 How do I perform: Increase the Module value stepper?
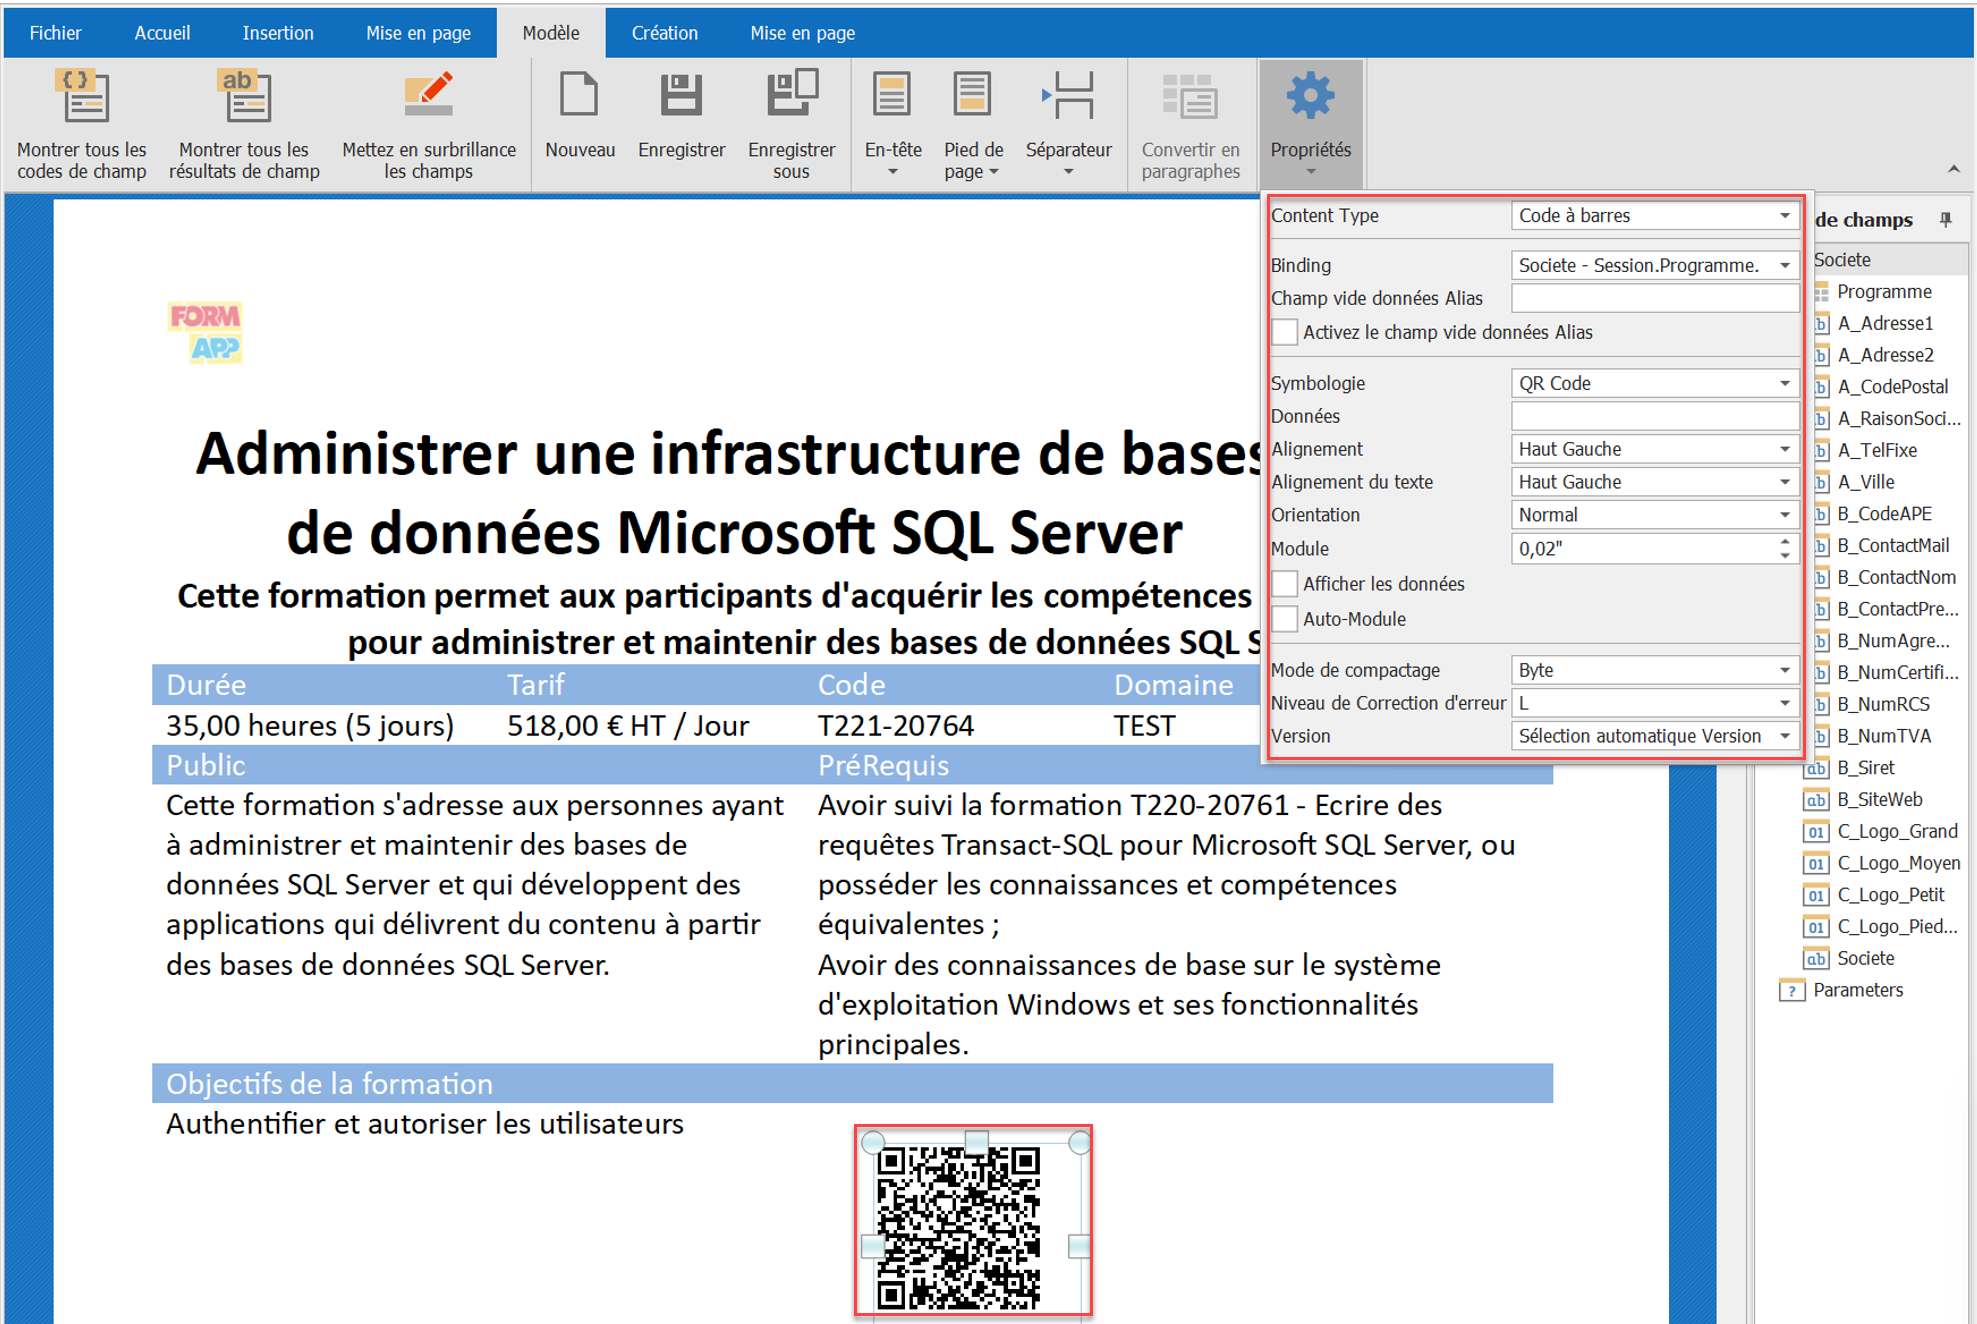[1785, 542]
